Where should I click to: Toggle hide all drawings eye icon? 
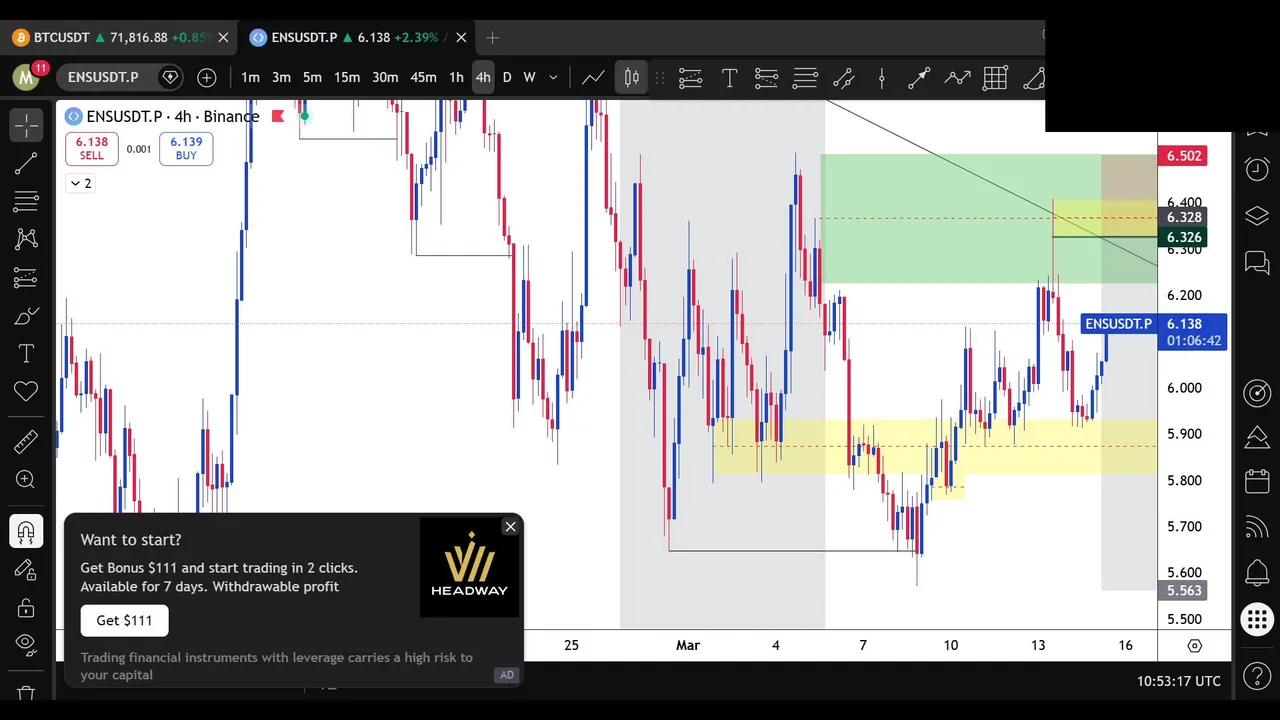point(26,643)
